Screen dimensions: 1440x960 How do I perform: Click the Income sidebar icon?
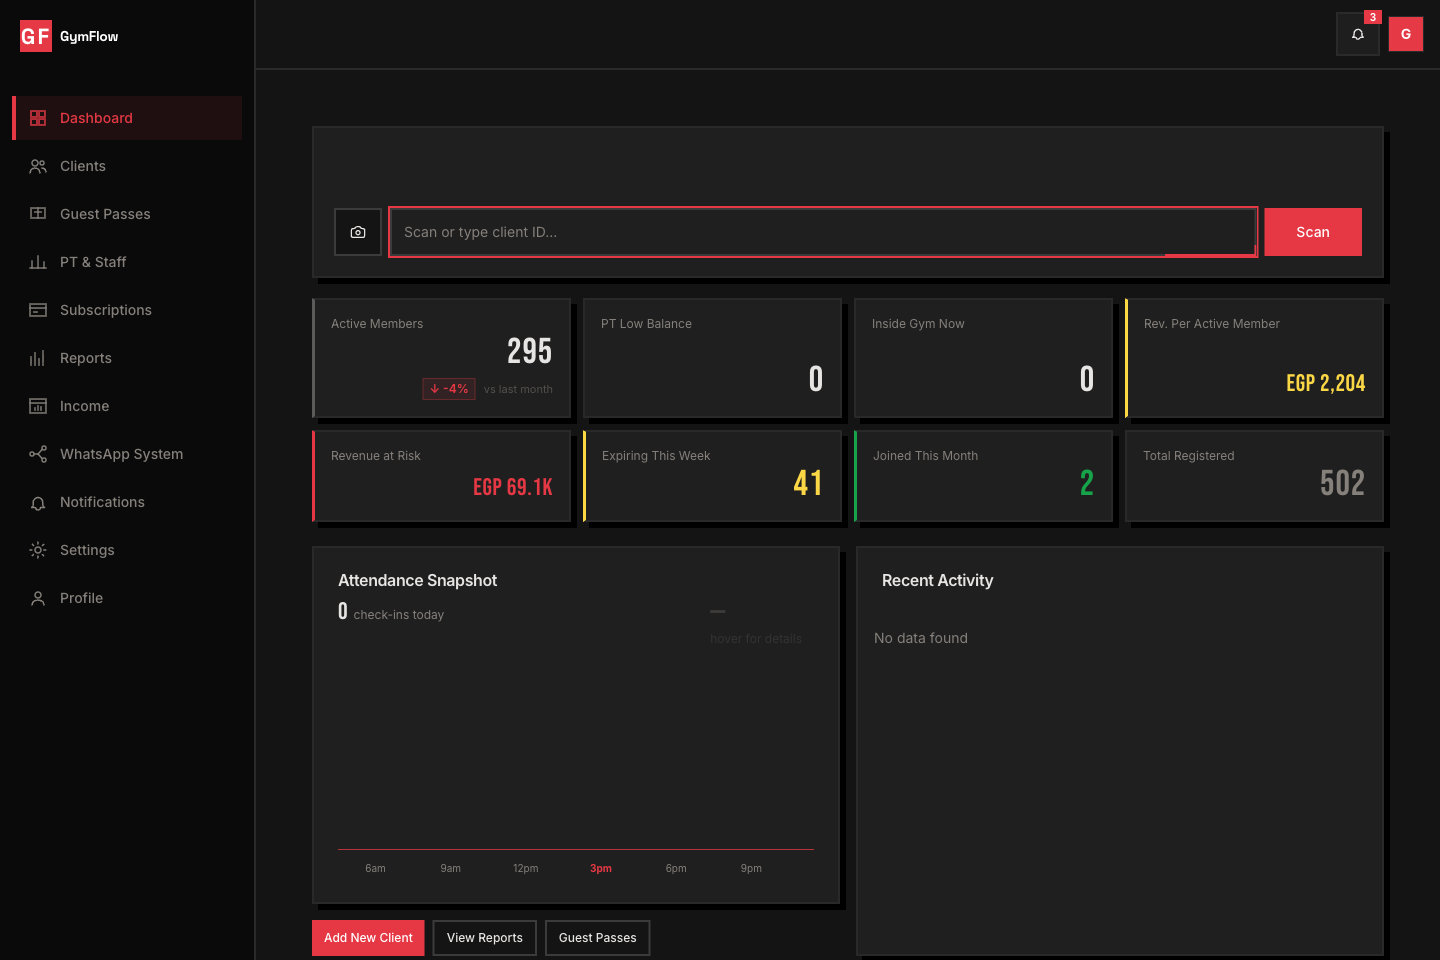[38, 406]
